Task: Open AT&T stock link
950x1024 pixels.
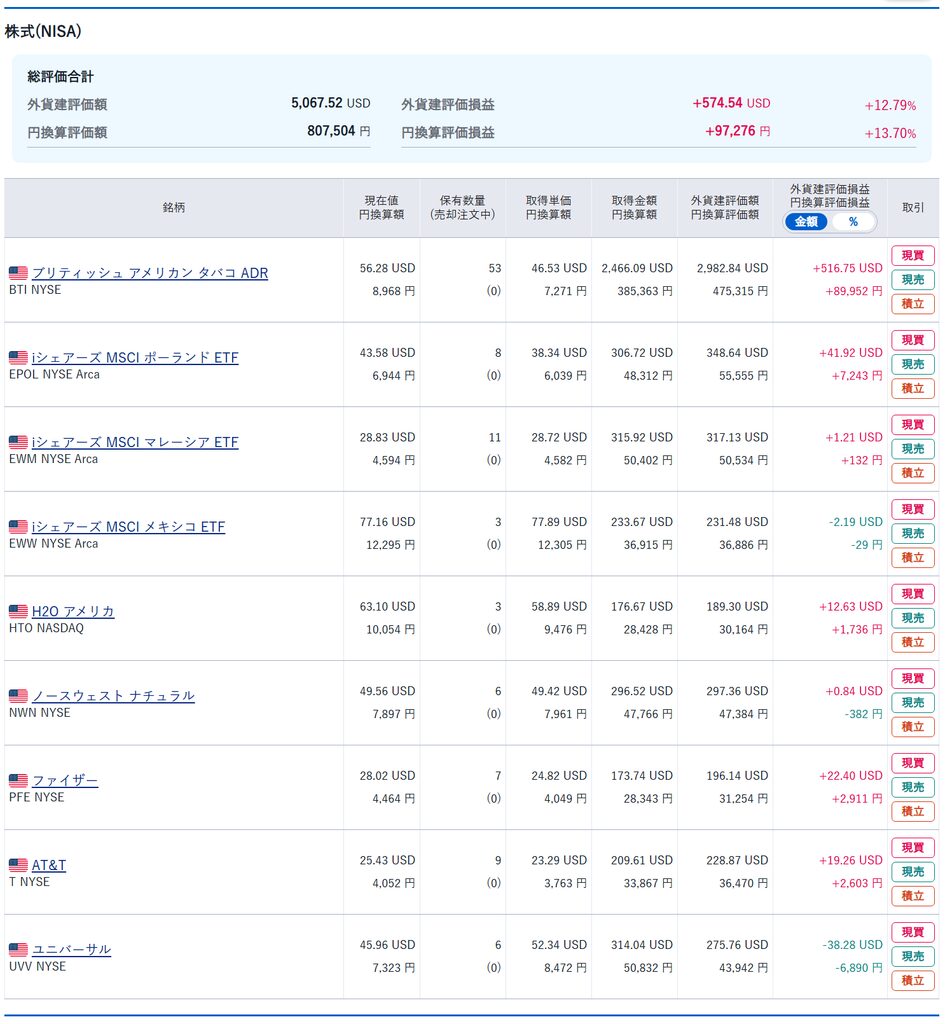Action: point(49,865)
